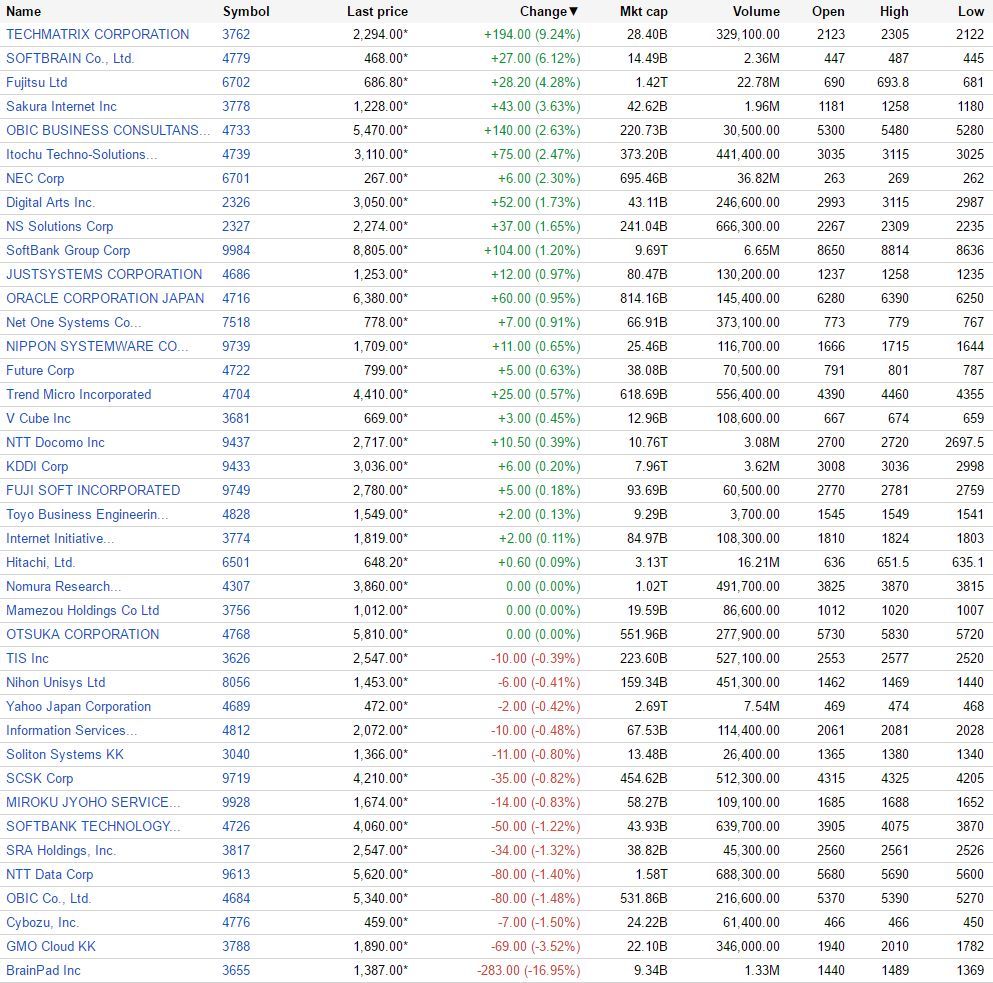Open NTT Data Corp link
The height and width of the screenshot is (983, 993).
point(49,875)
